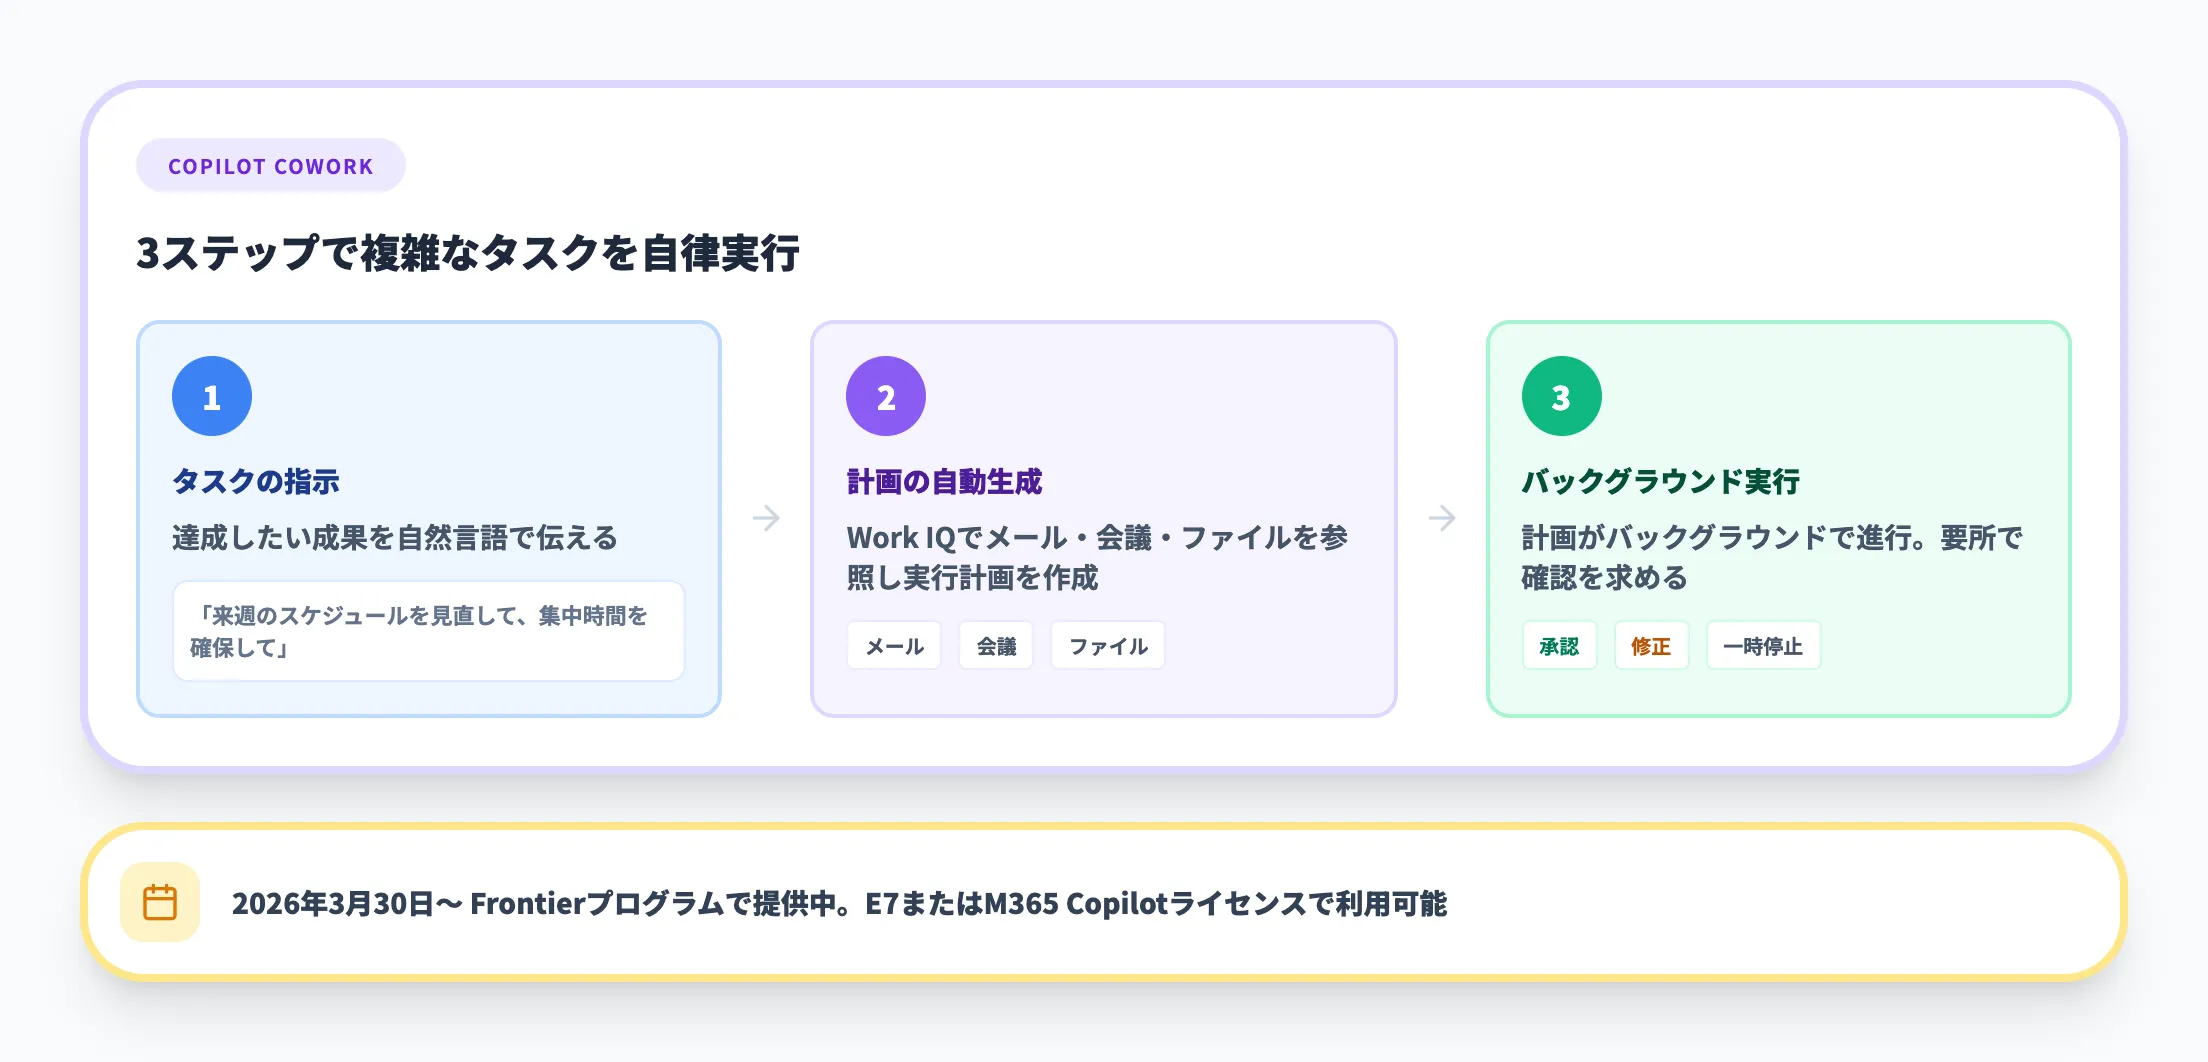The image size is (2208, 1062).
Task: Click the calendar icon in the announcement bar
Action: click(161, 901)
